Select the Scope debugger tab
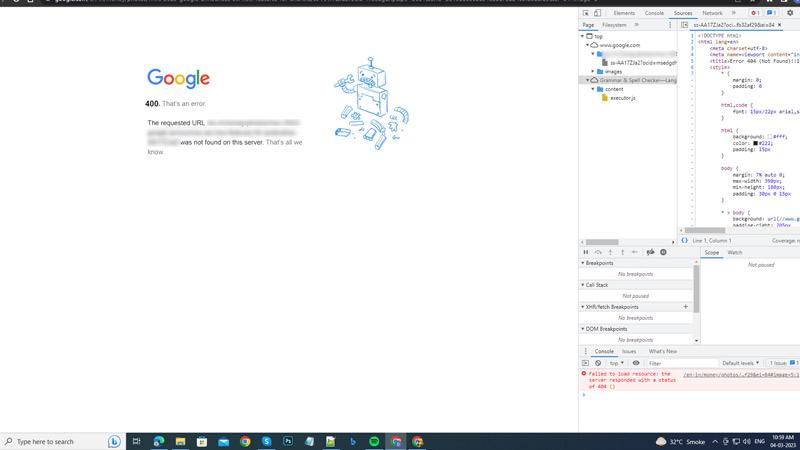 point(711,253)
